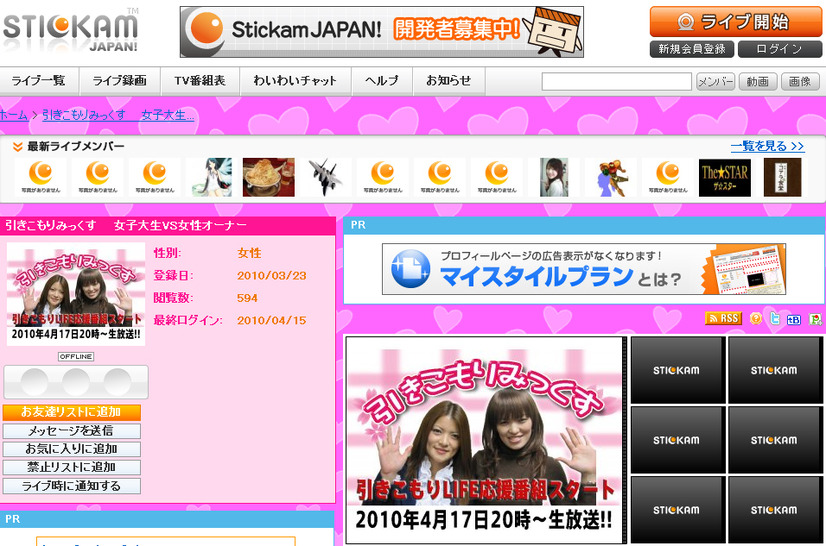Open the default avatar left of woman photo
This screenshot has width=826, height=546.
pyautogui.click(x=497, y=177)
